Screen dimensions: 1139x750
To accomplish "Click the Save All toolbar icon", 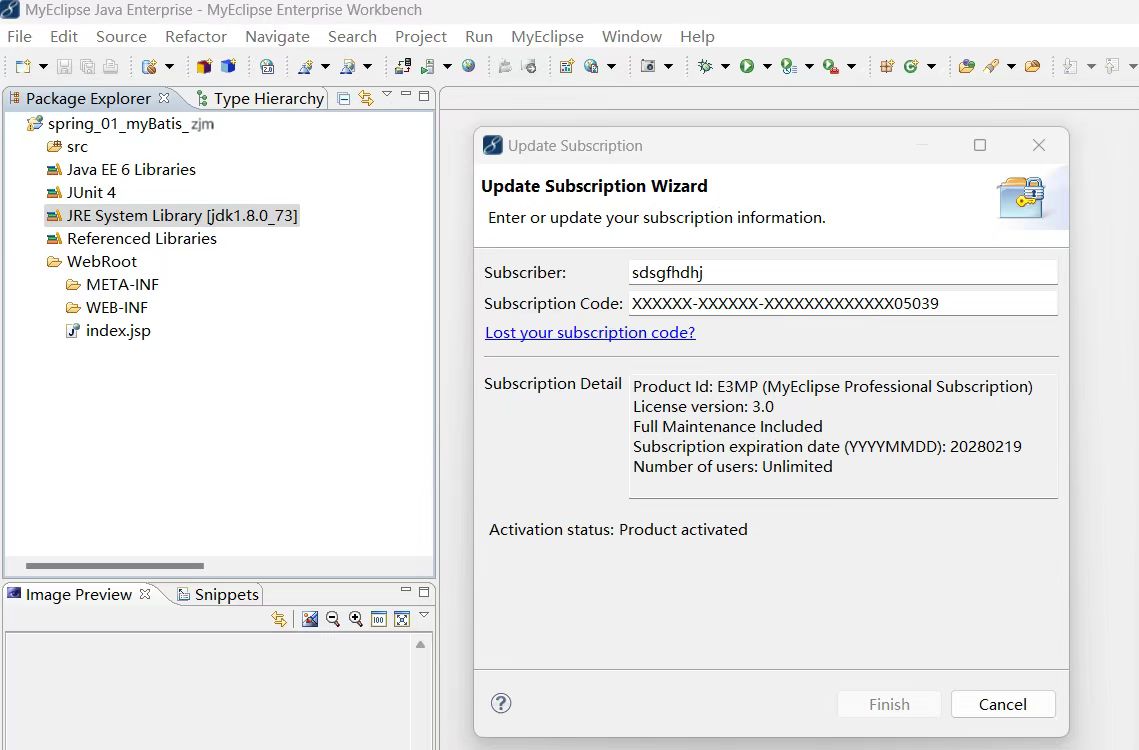I will (x=87, y=67).
